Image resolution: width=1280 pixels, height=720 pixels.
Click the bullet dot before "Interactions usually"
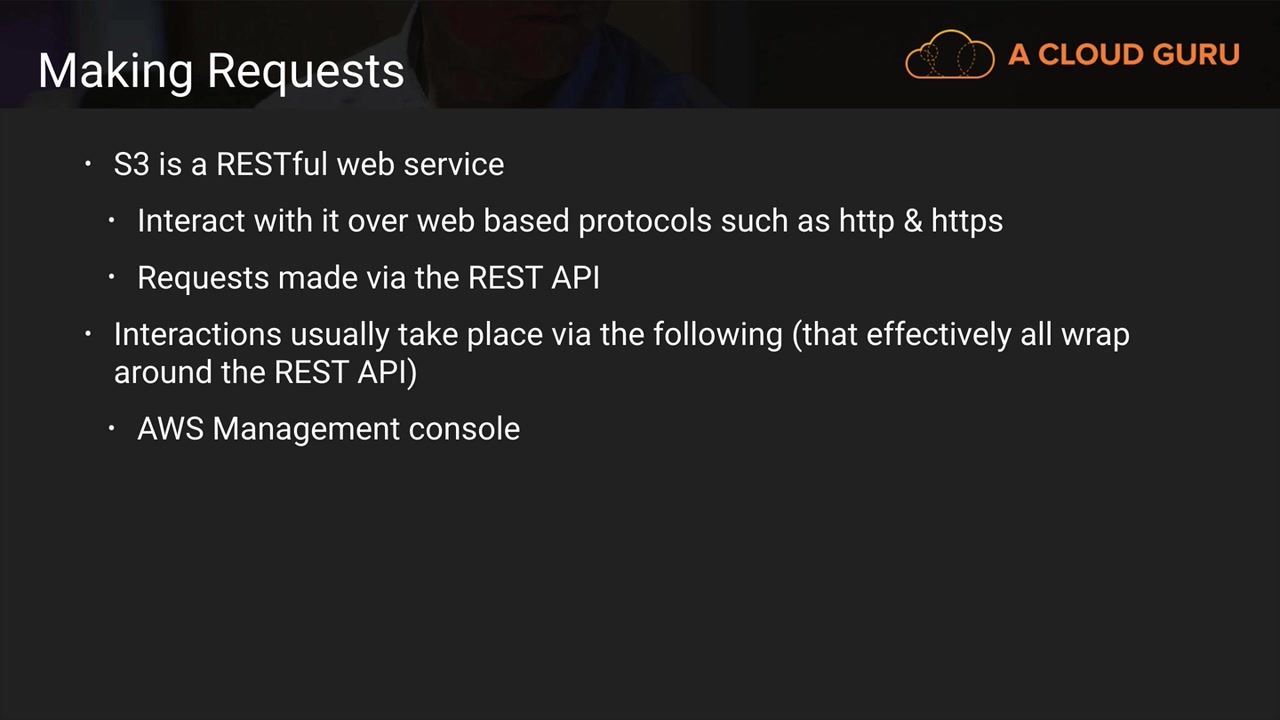coord(89,333)
